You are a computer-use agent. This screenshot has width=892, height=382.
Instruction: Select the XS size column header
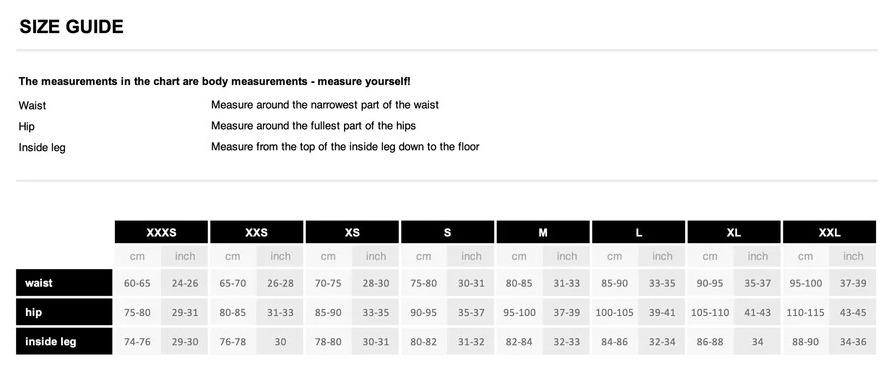352,232
